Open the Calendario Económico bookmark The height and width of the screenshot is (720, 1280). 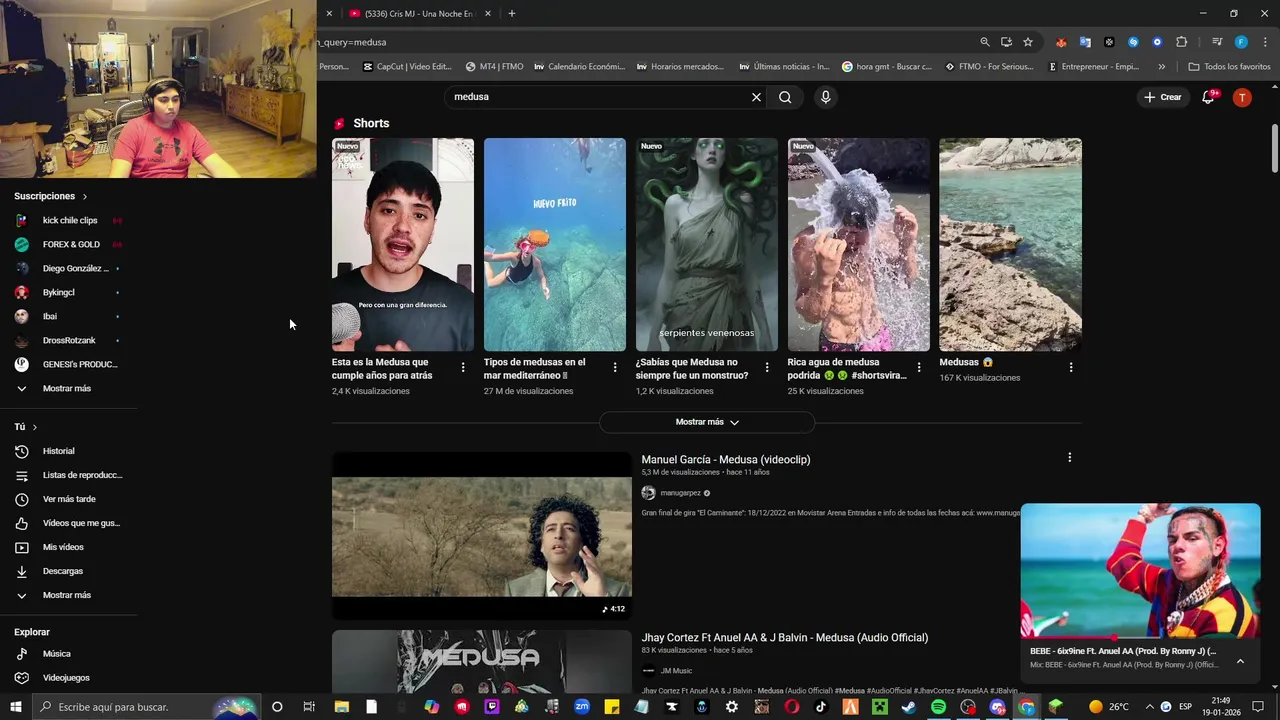tap(579, 67)
